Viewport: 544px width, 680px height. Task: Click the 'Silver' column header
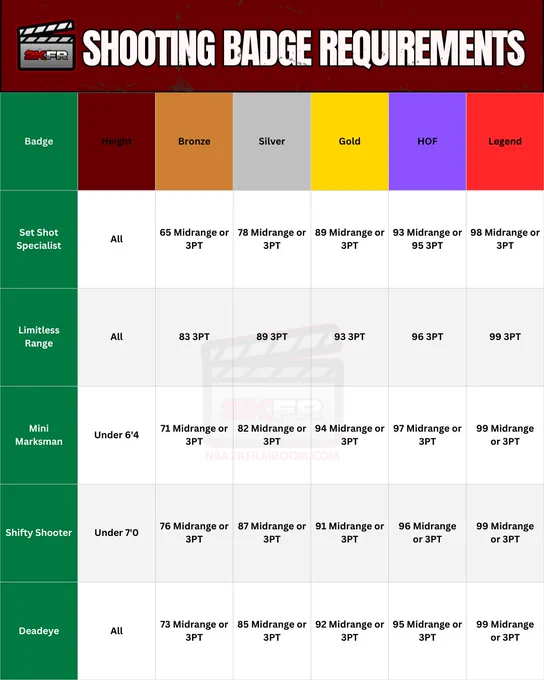(x=272, y=141)
